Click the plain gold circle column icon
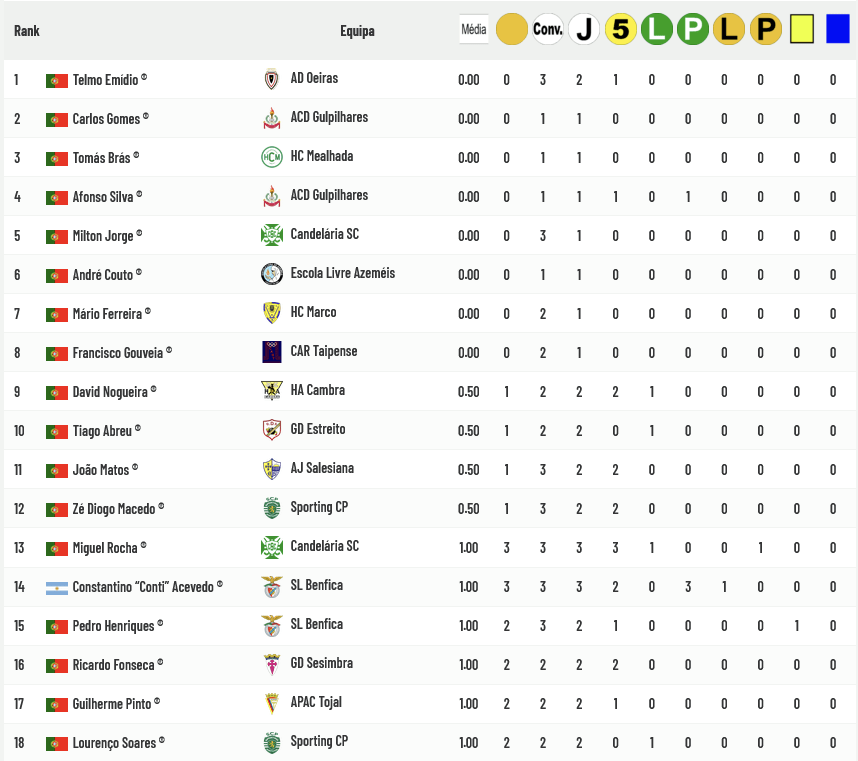This screenshot has height=761, width=858. [x=511, y=30]
